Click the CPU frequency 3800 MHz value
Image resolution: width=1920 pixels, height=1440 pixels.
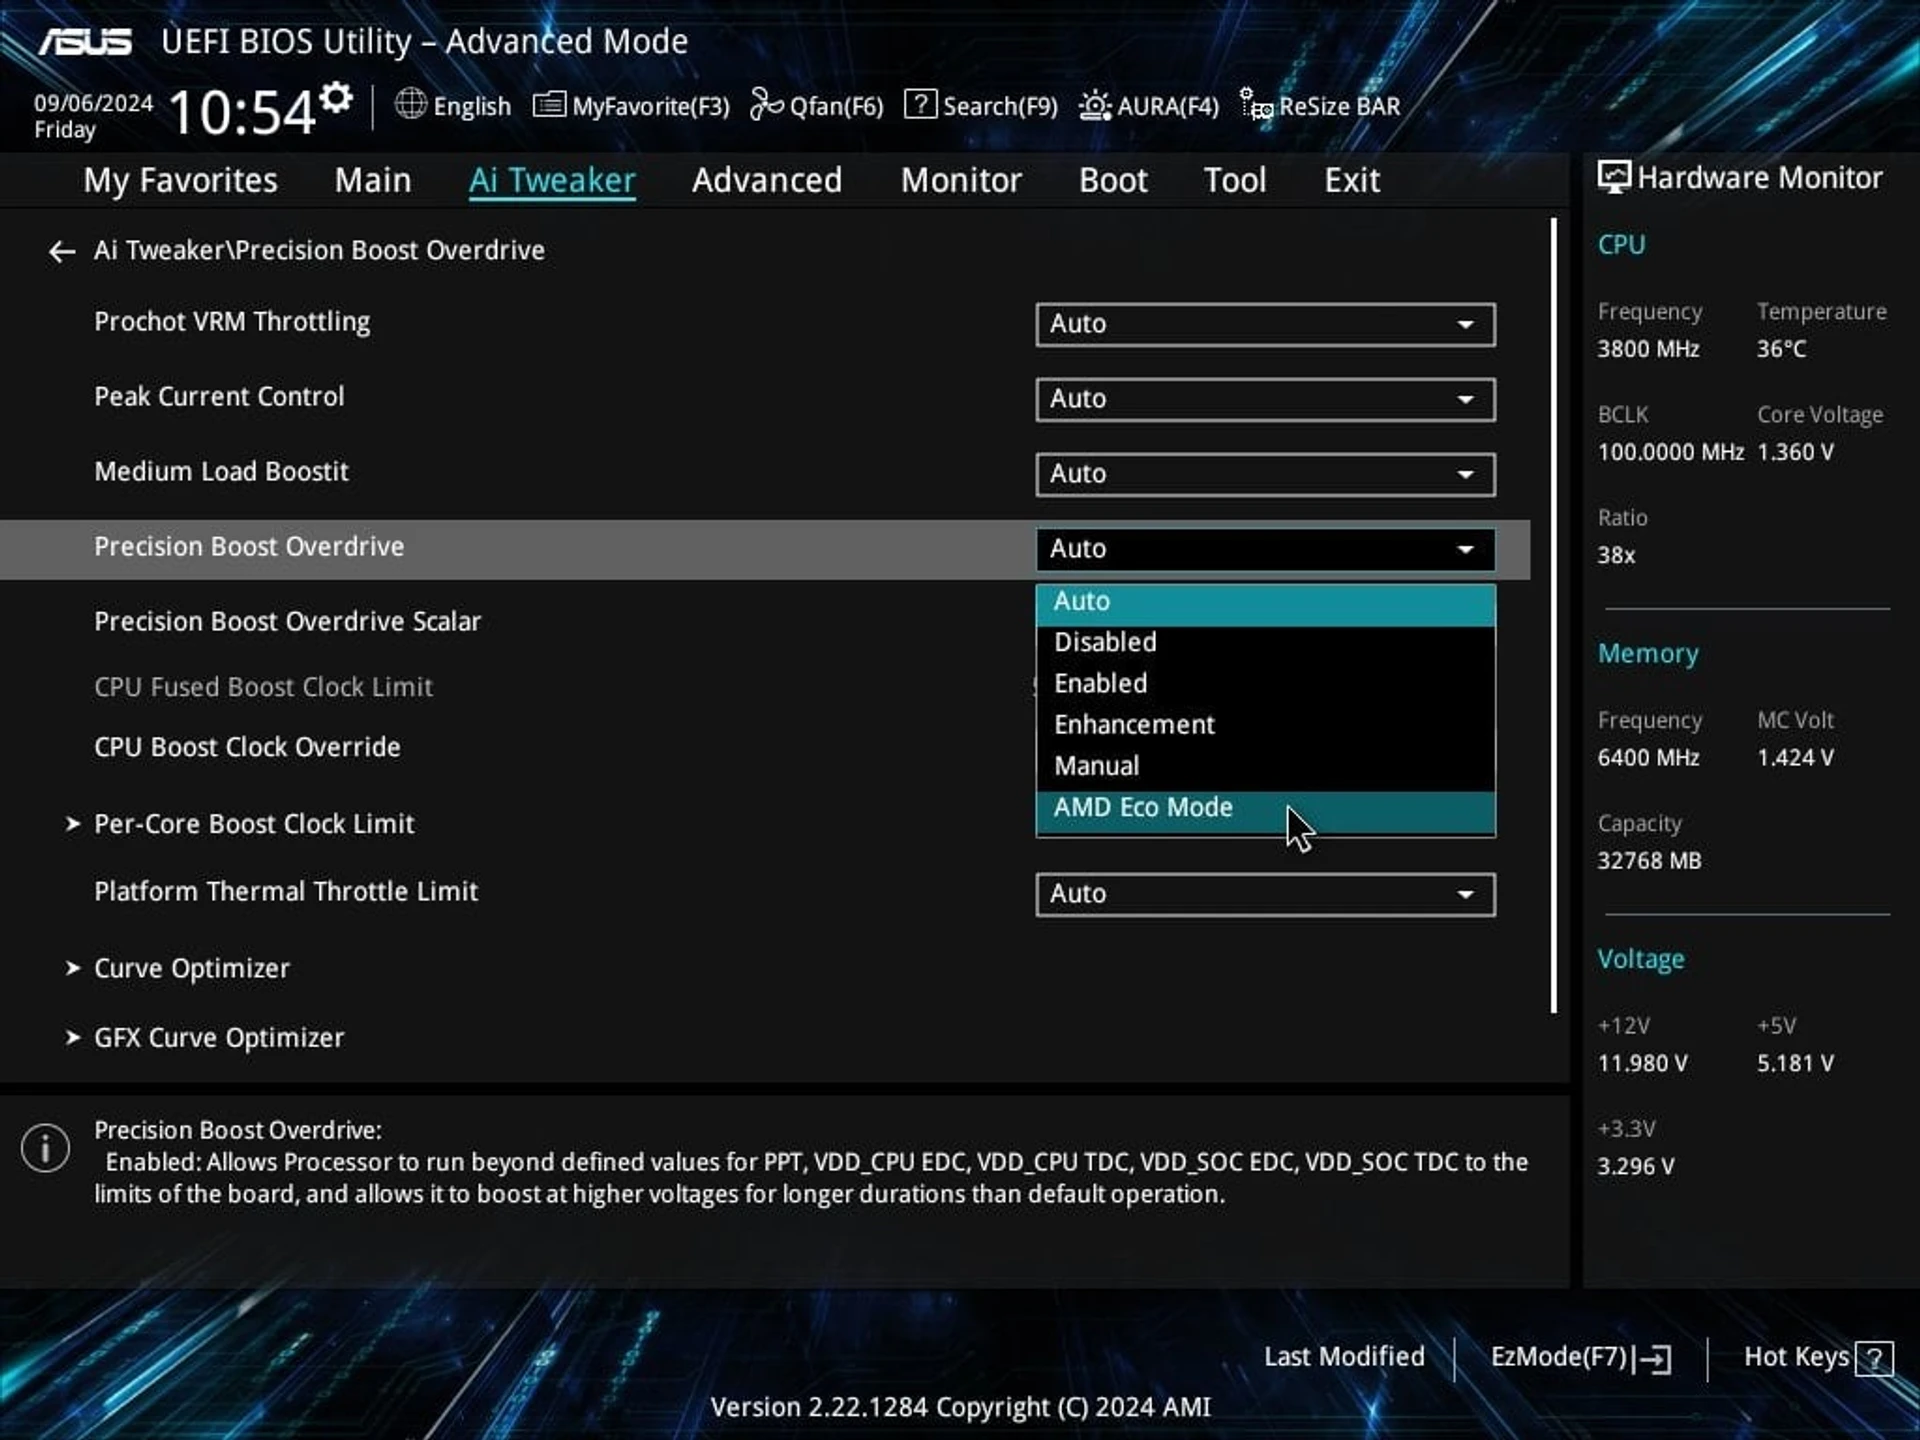coord(1648,349)
